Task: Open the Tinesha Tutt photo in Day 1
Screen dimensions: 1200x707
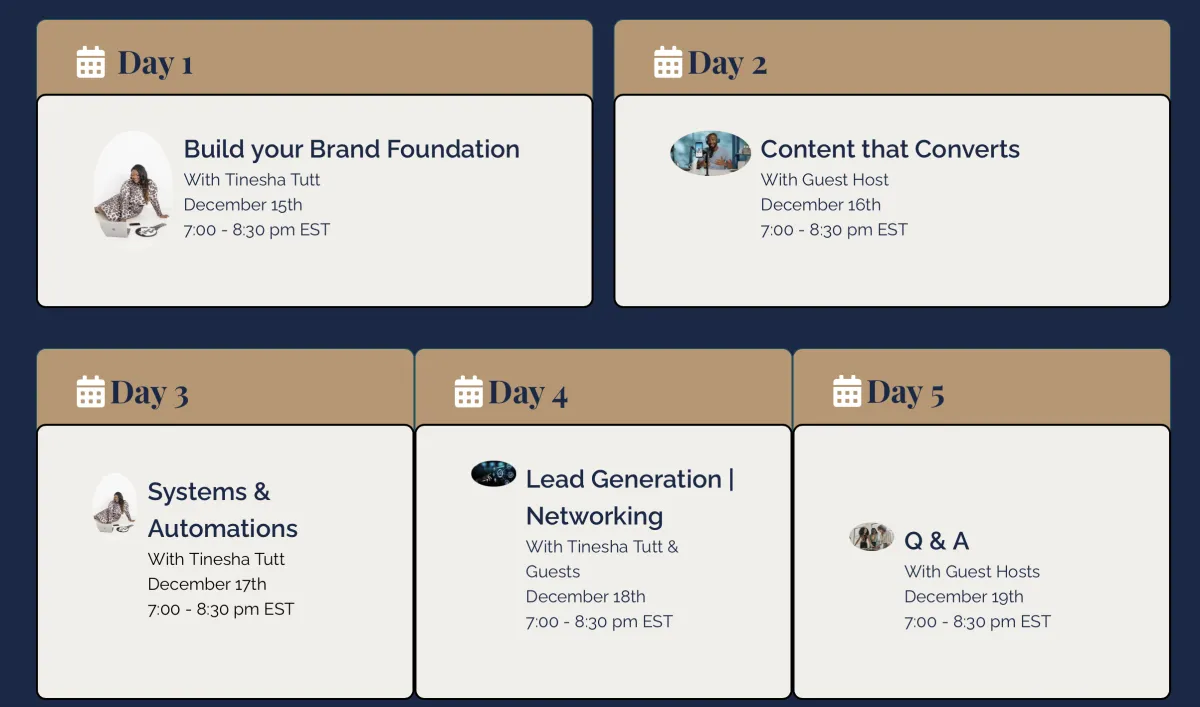Action: [x=133, y=189]
